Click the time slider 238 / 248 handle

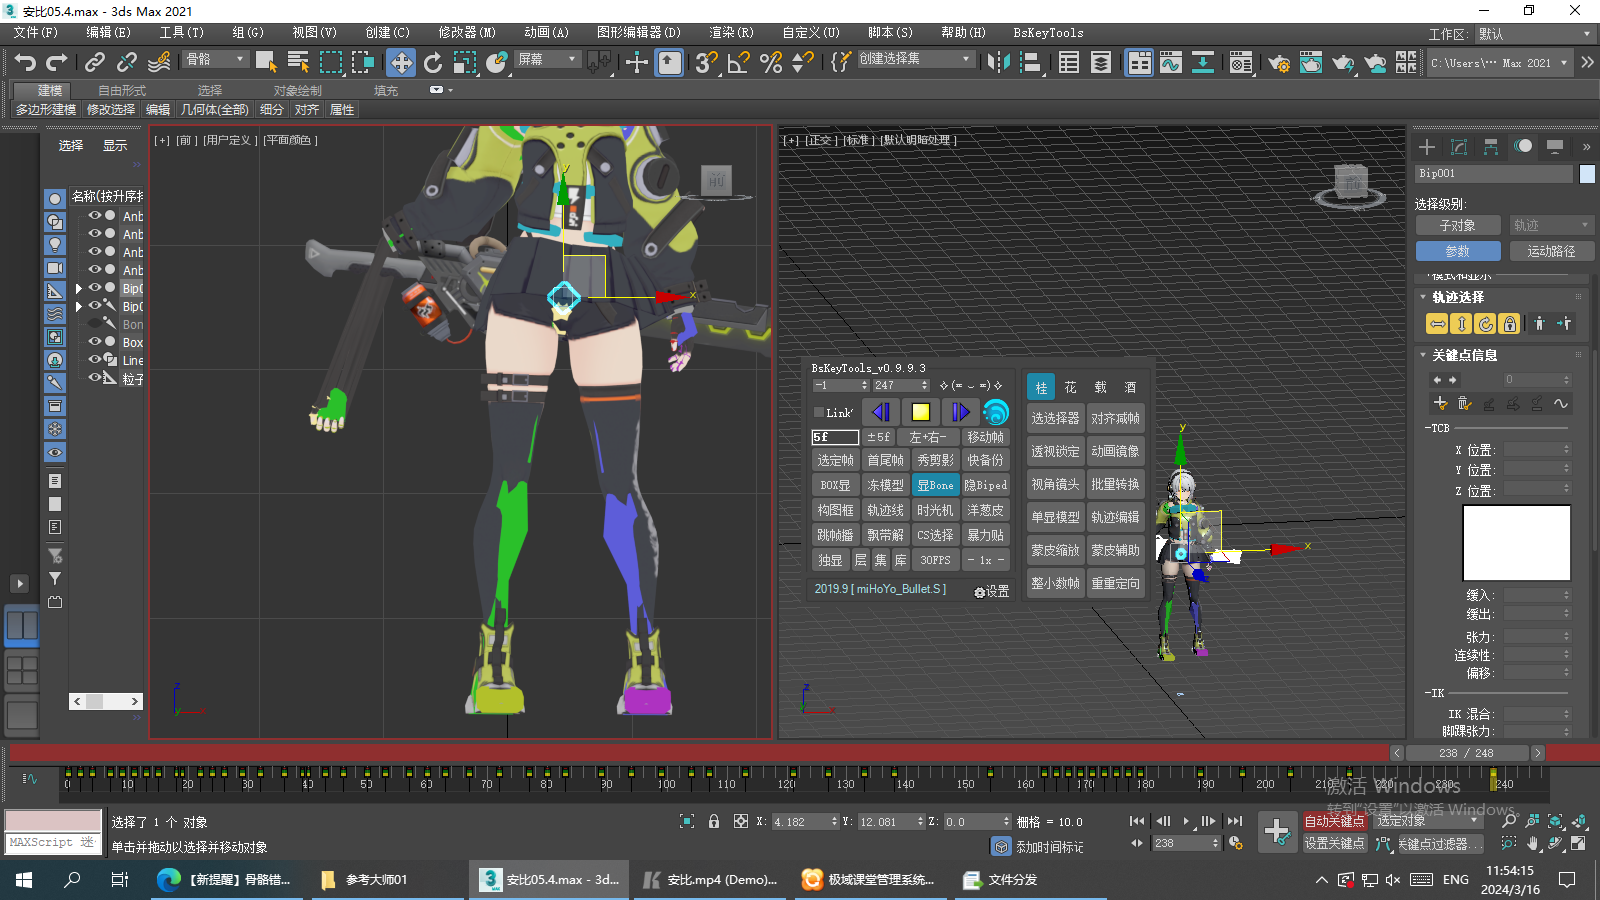click(1467, 753)
